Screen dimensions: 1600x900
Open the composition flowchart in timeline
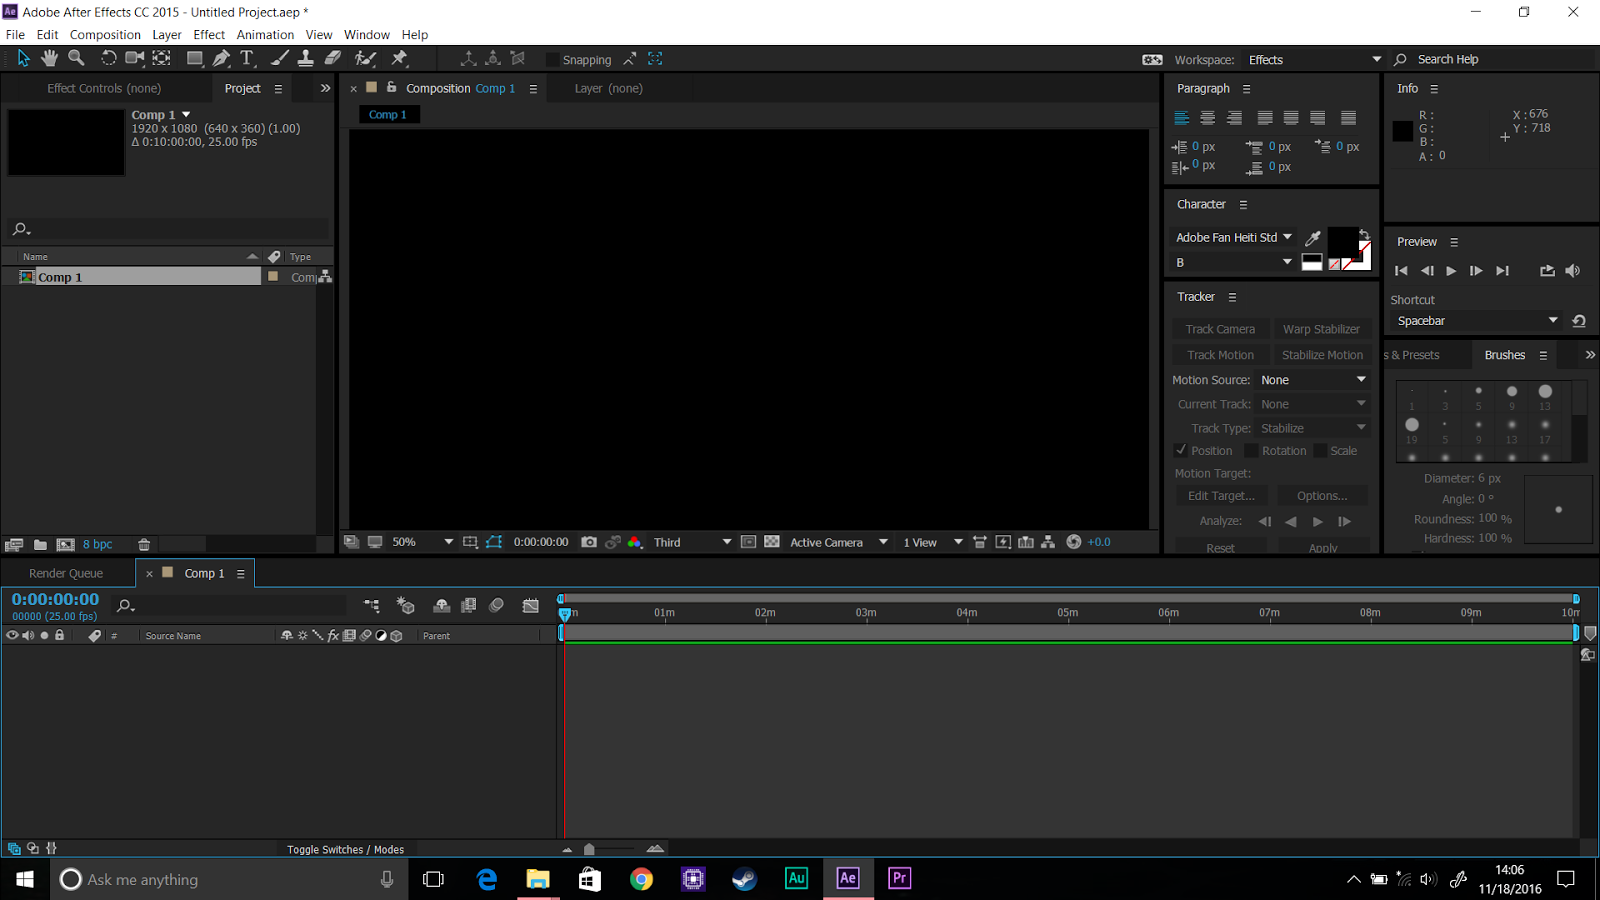pos(371,606)
